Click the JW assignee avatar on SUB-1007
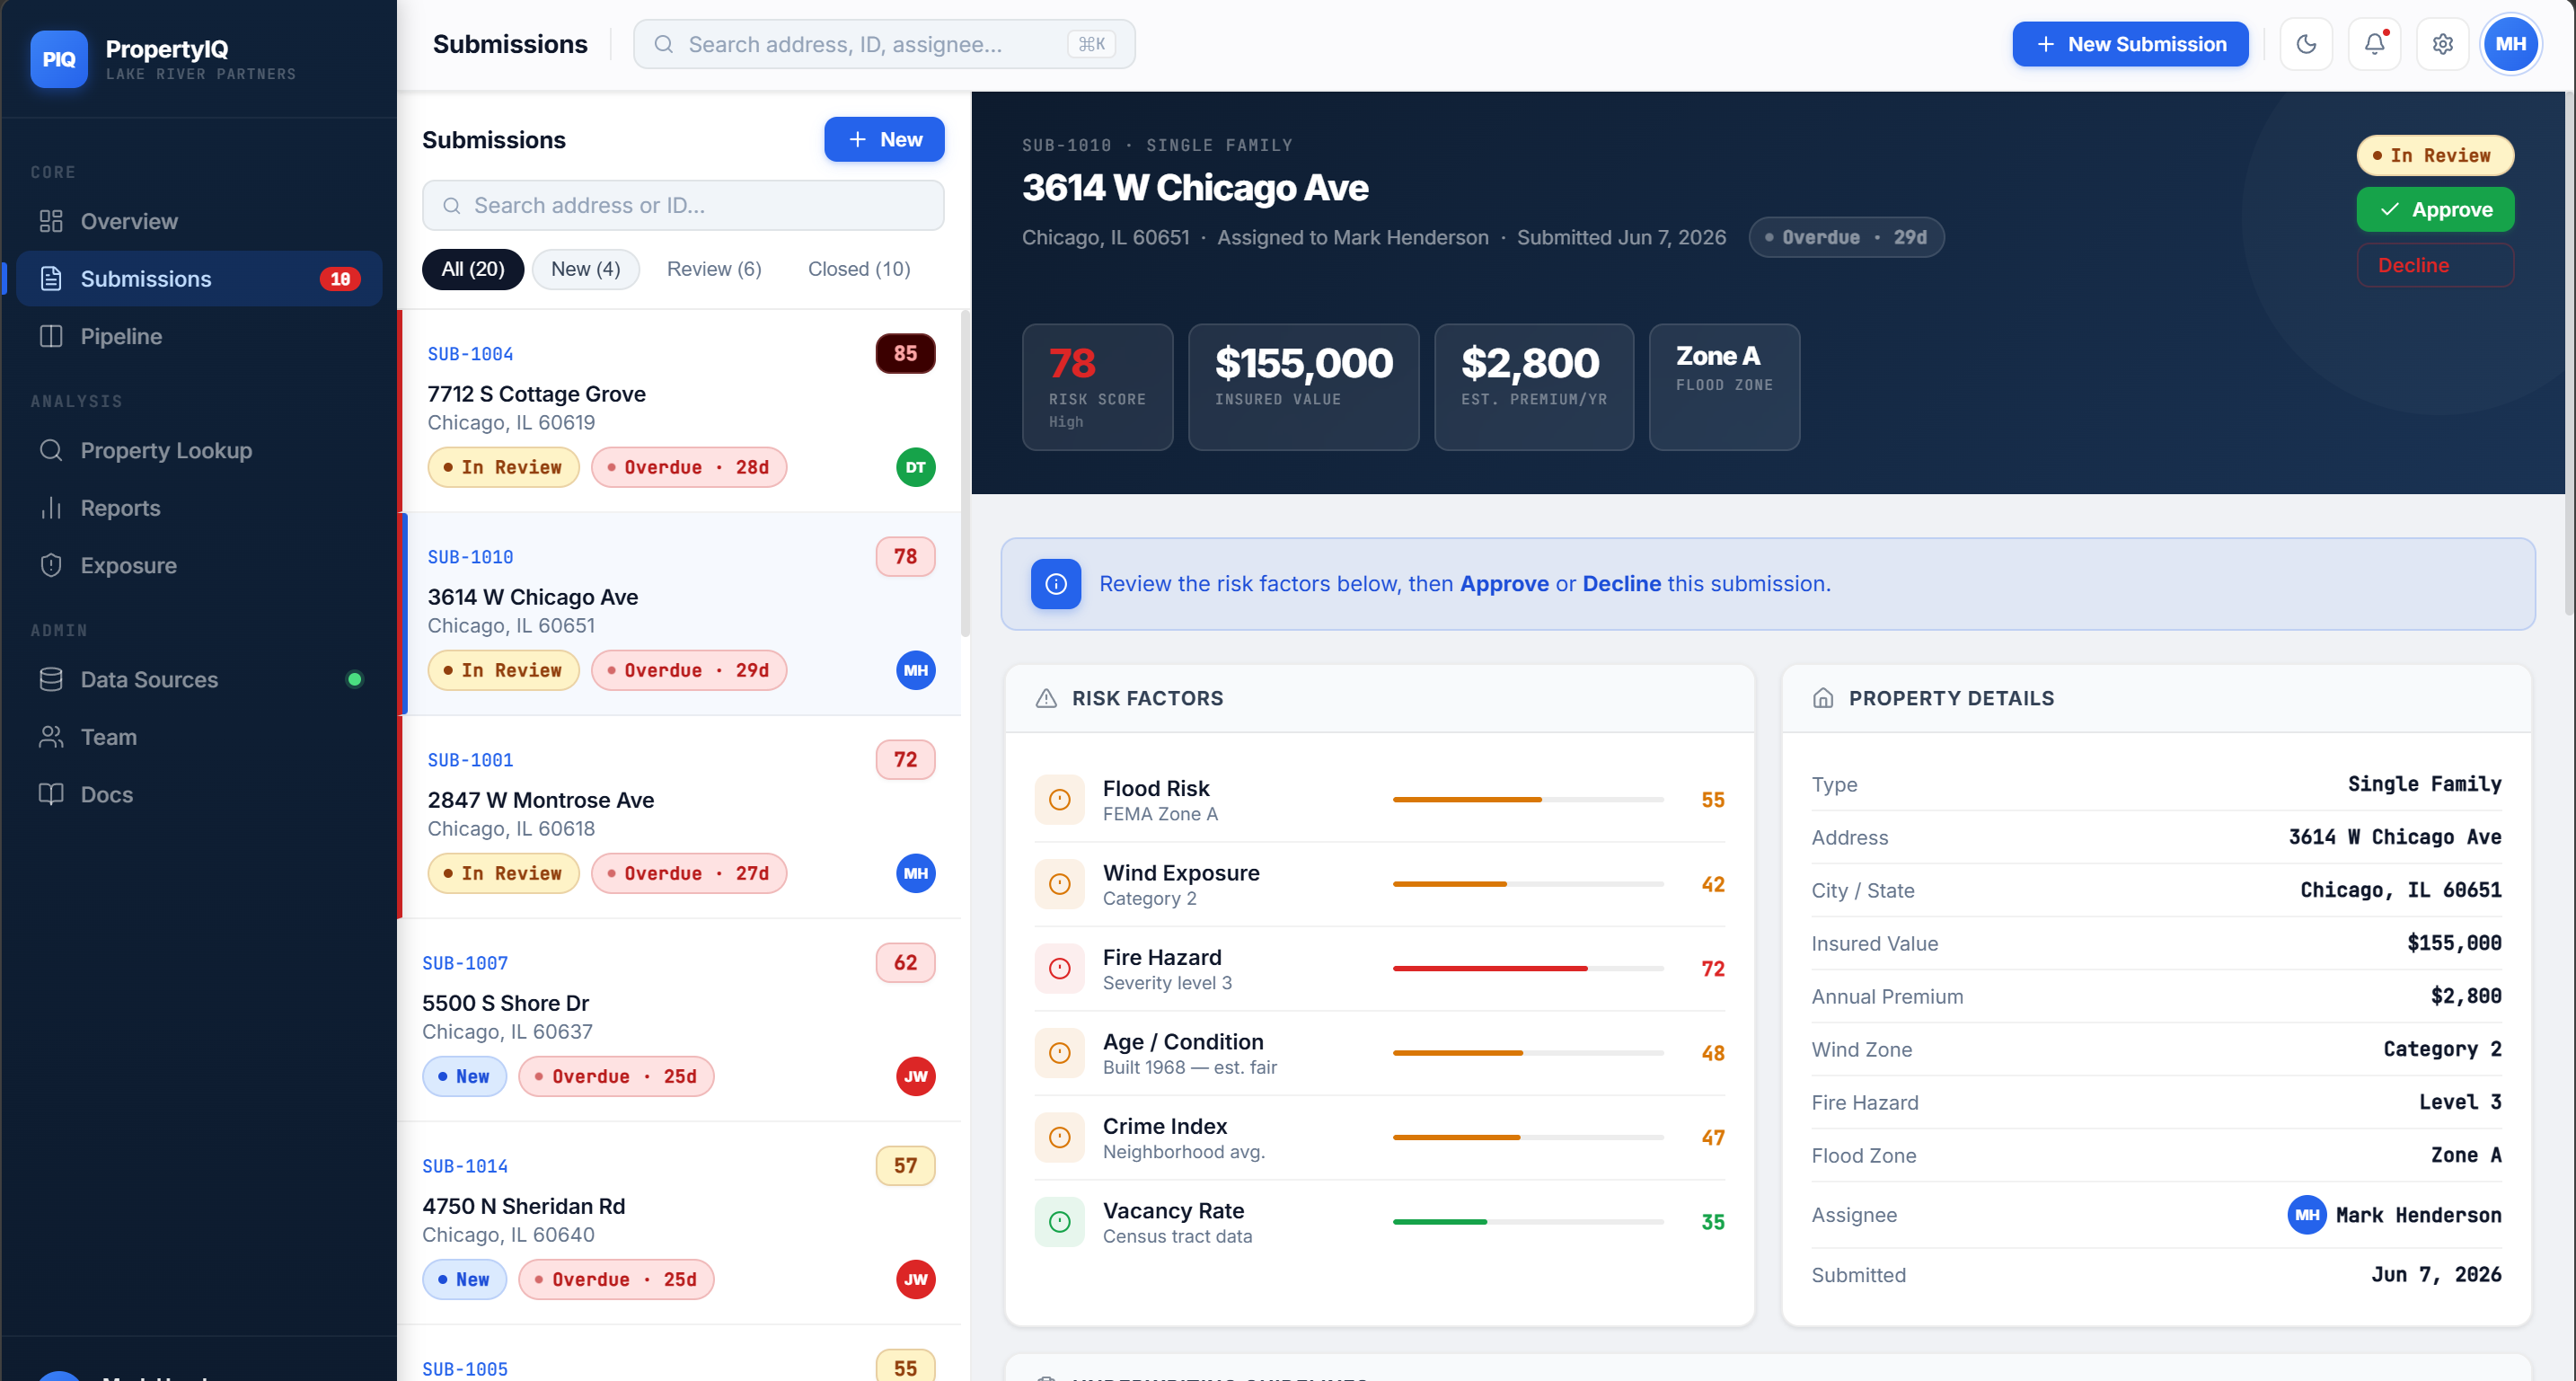Image resolution: width=2576 pixels, height=1381 pixels. pos(915,1076)
